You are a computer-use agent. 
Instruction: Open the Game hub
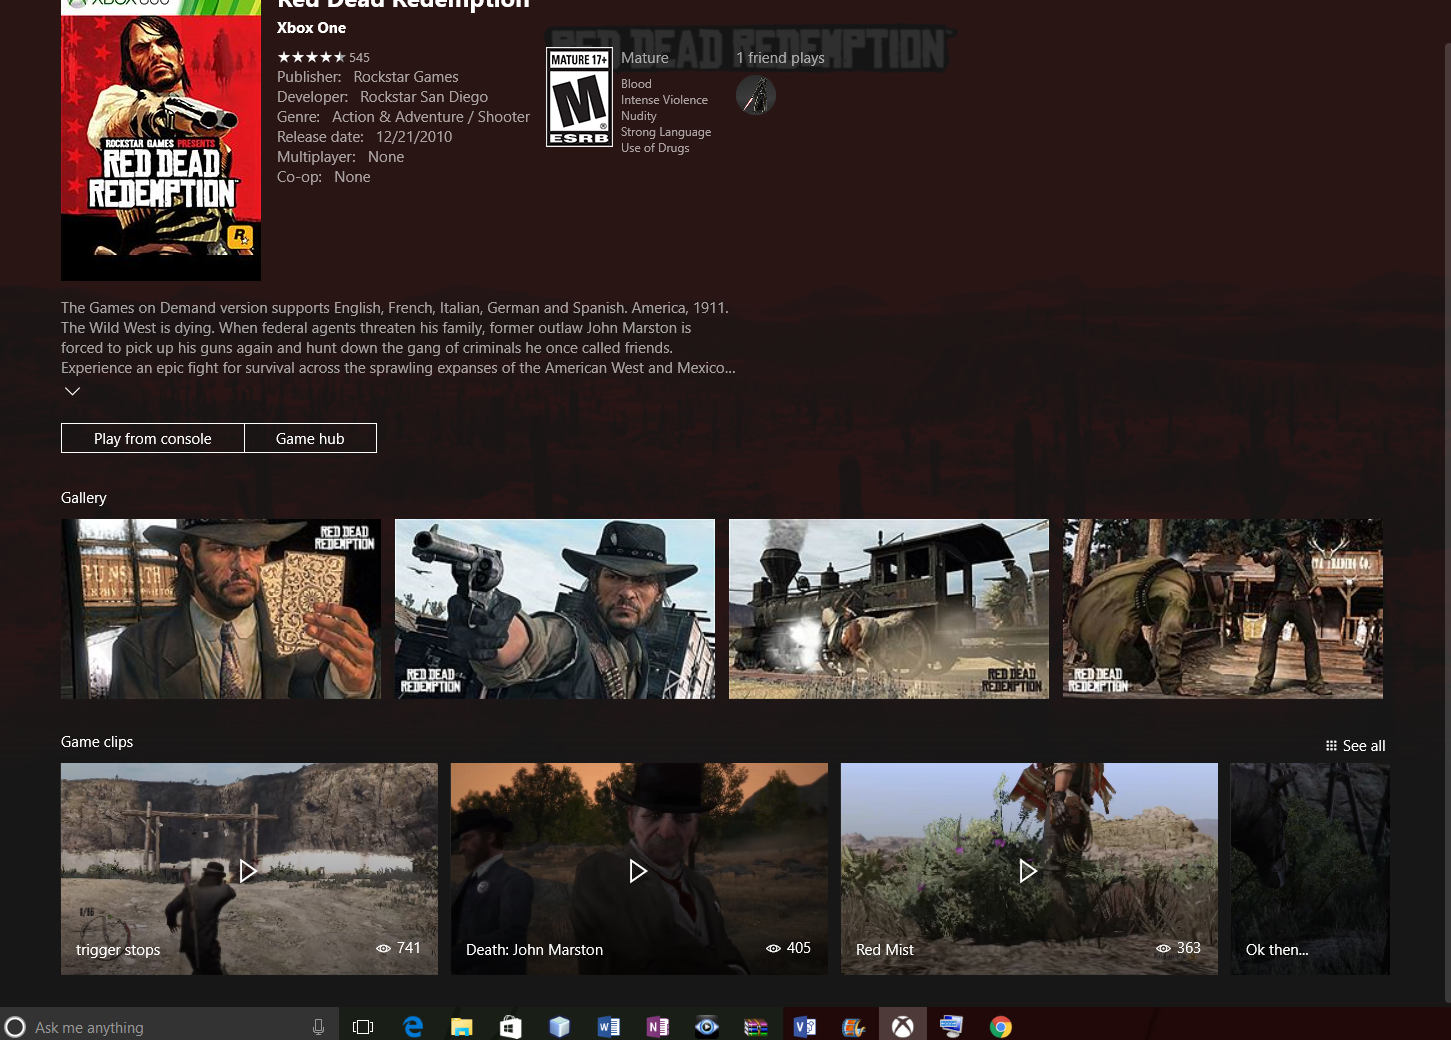coord(310,438)
